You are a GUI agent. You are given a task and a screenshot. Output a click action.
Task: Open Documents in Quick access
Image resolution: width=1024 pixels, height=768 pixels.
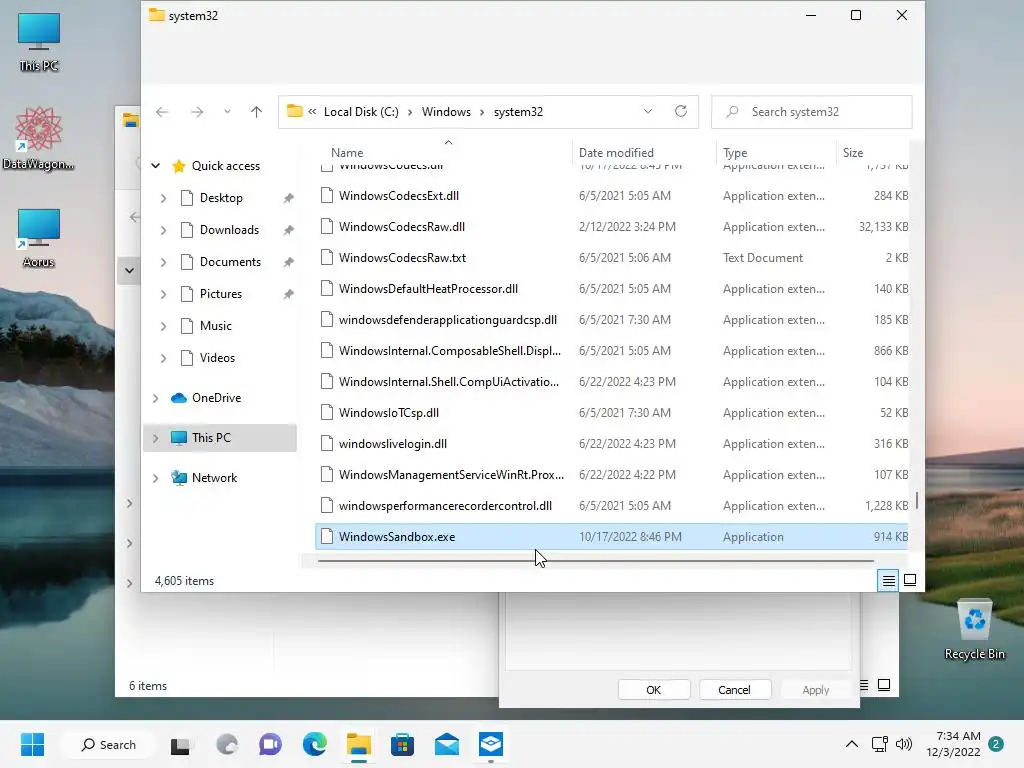click(230, 262)
